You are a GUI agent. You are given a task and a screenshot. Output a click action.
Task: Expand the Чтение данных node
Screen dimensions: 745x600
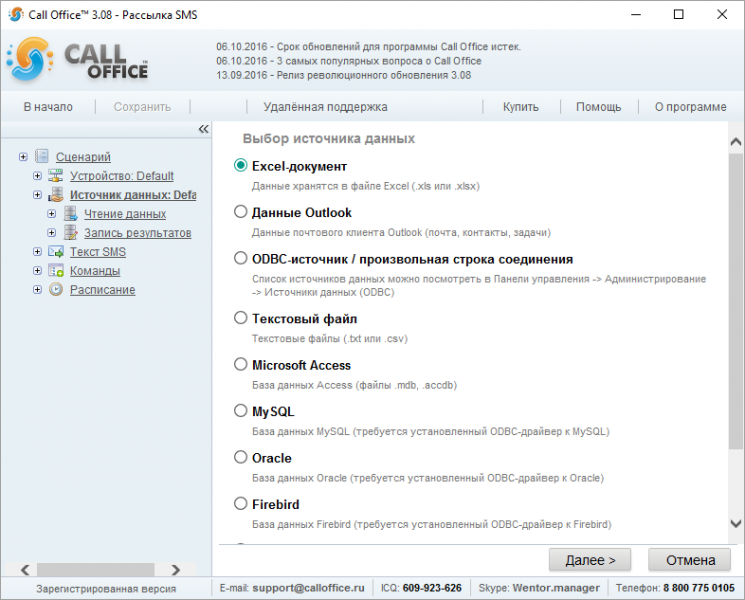click(x=51, y=214)
